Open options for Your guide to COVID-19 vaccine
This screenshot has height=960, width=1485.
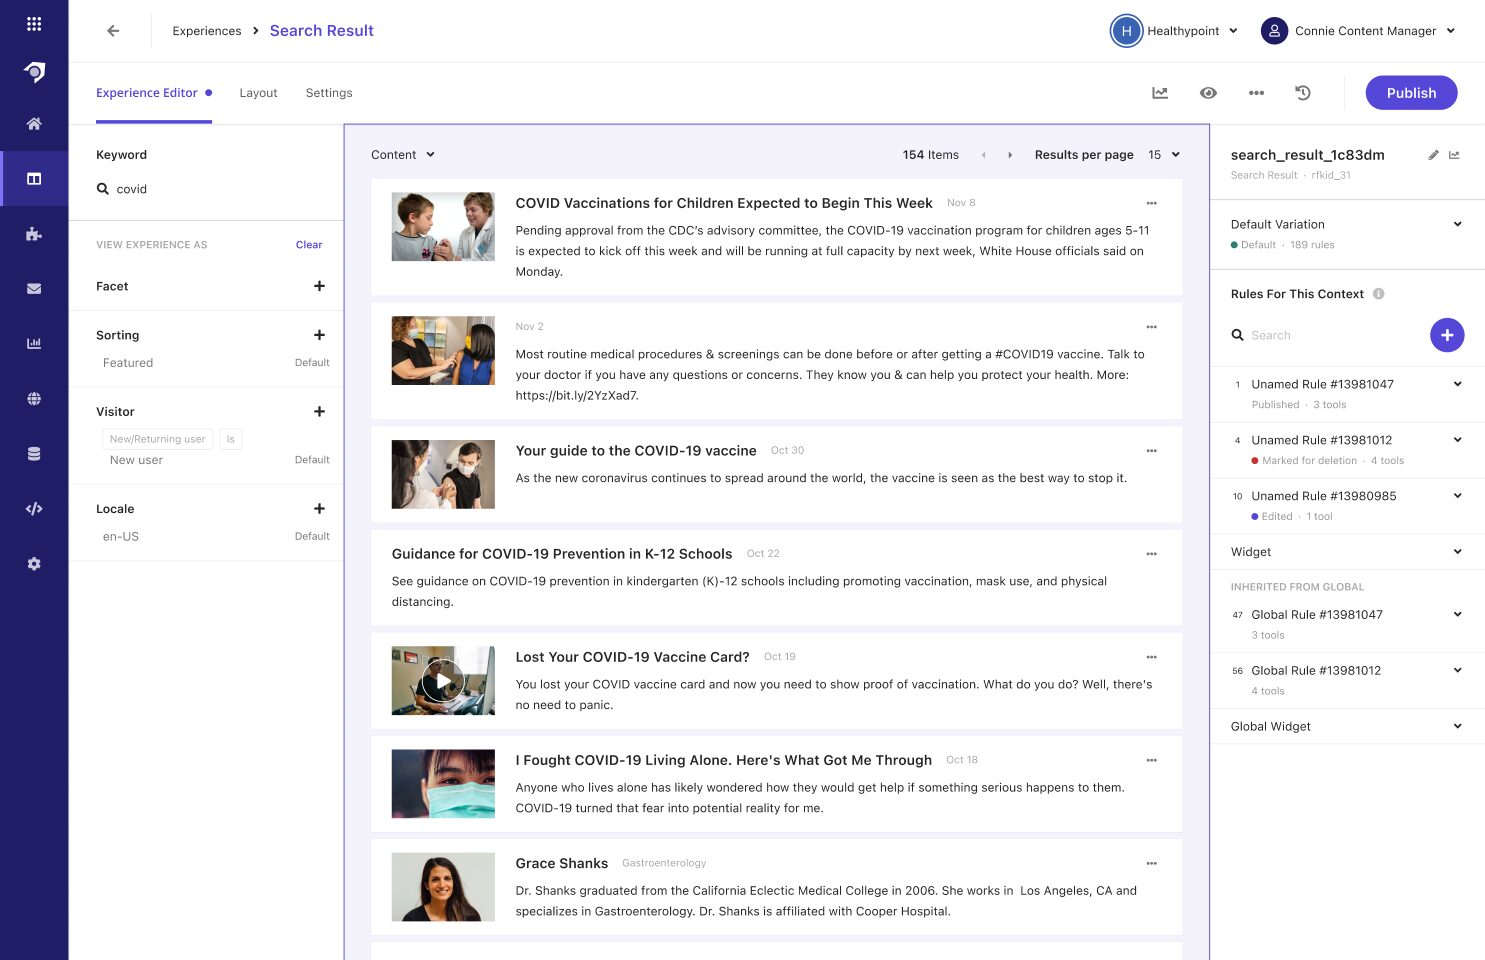1151,451
